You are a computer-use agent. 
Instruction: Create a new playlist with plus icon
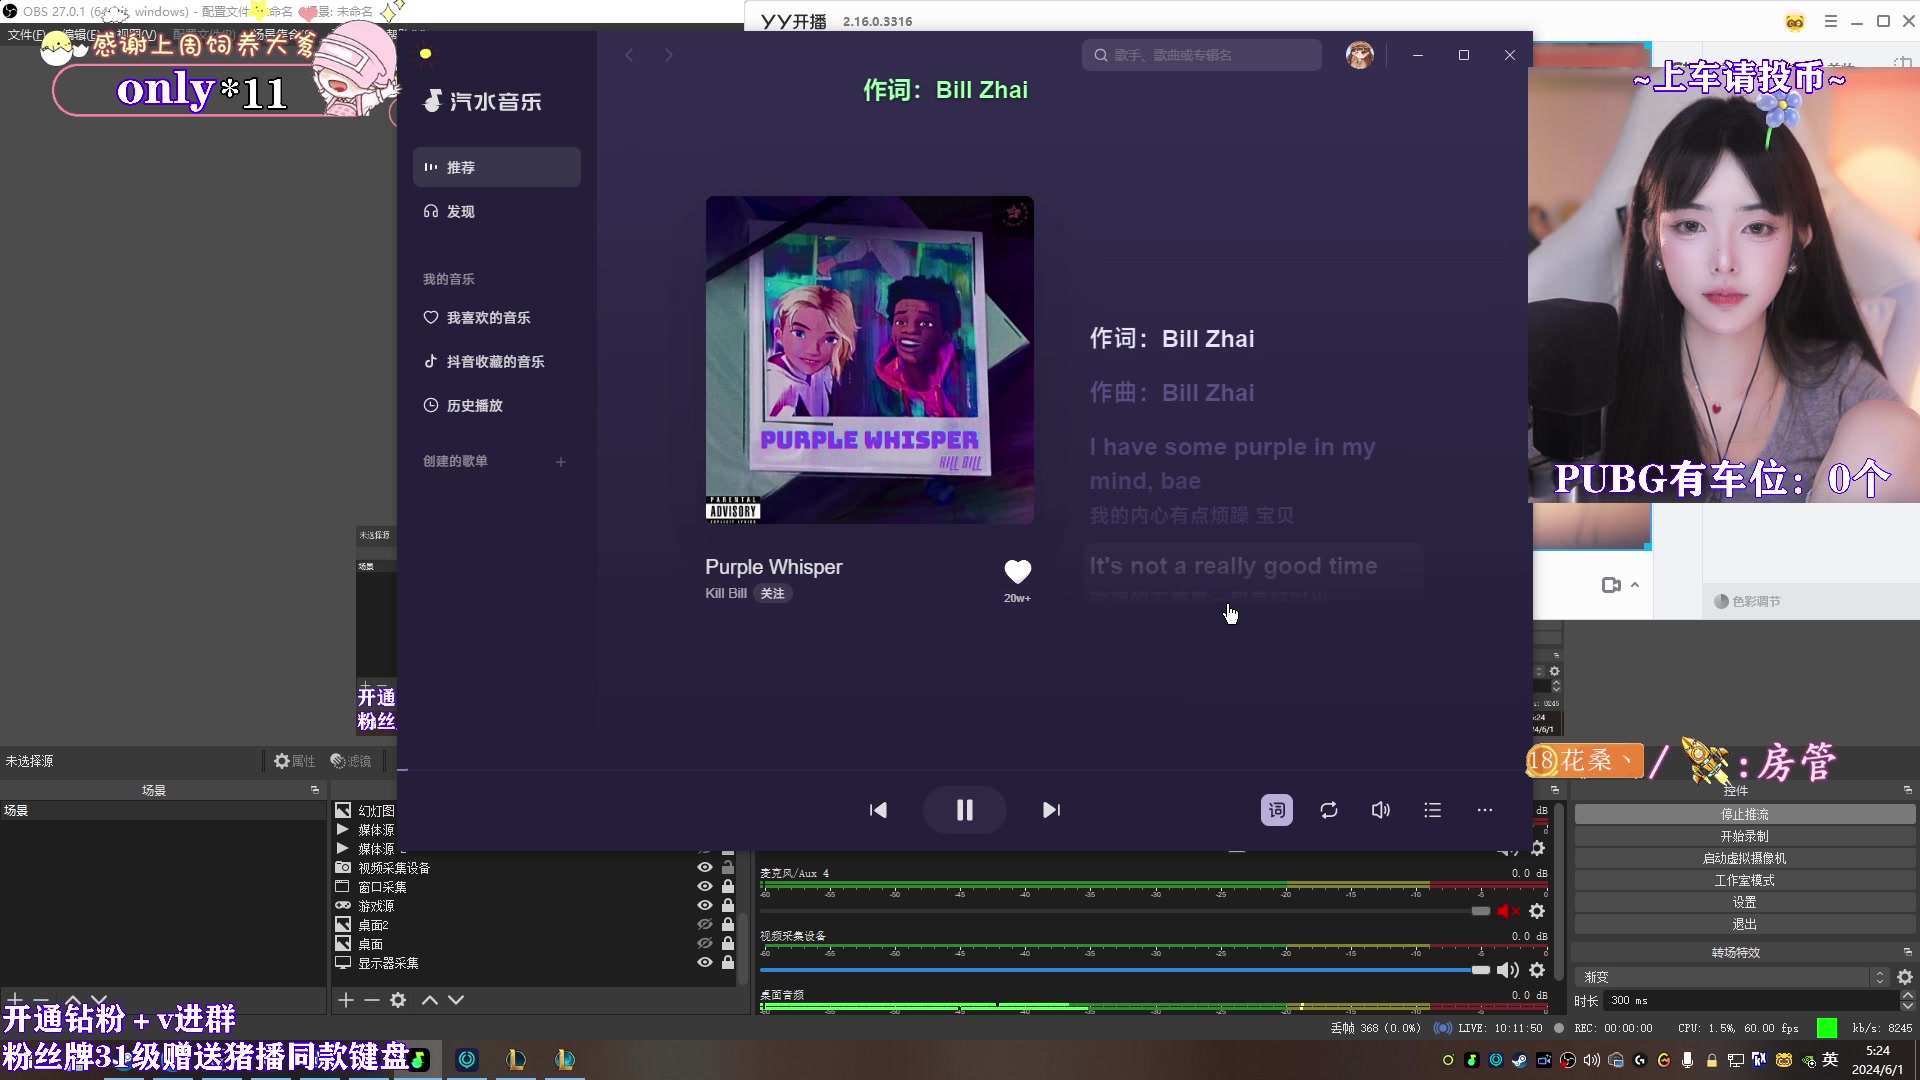point(561,462)
